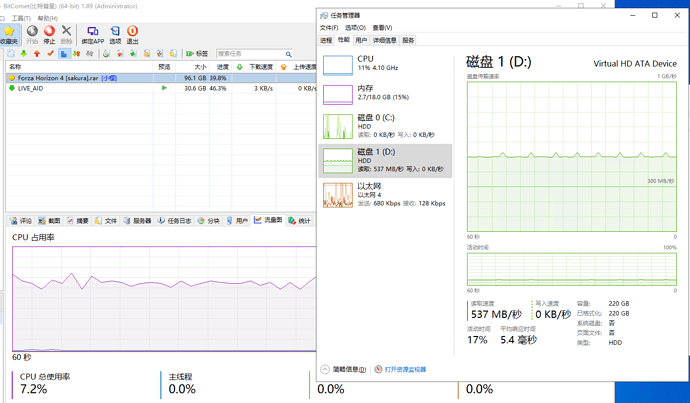This screenshot has height=403, width=690.
Task: Open the Favorites (收藏夹) star in BitComet
Action: click(8, 35)
